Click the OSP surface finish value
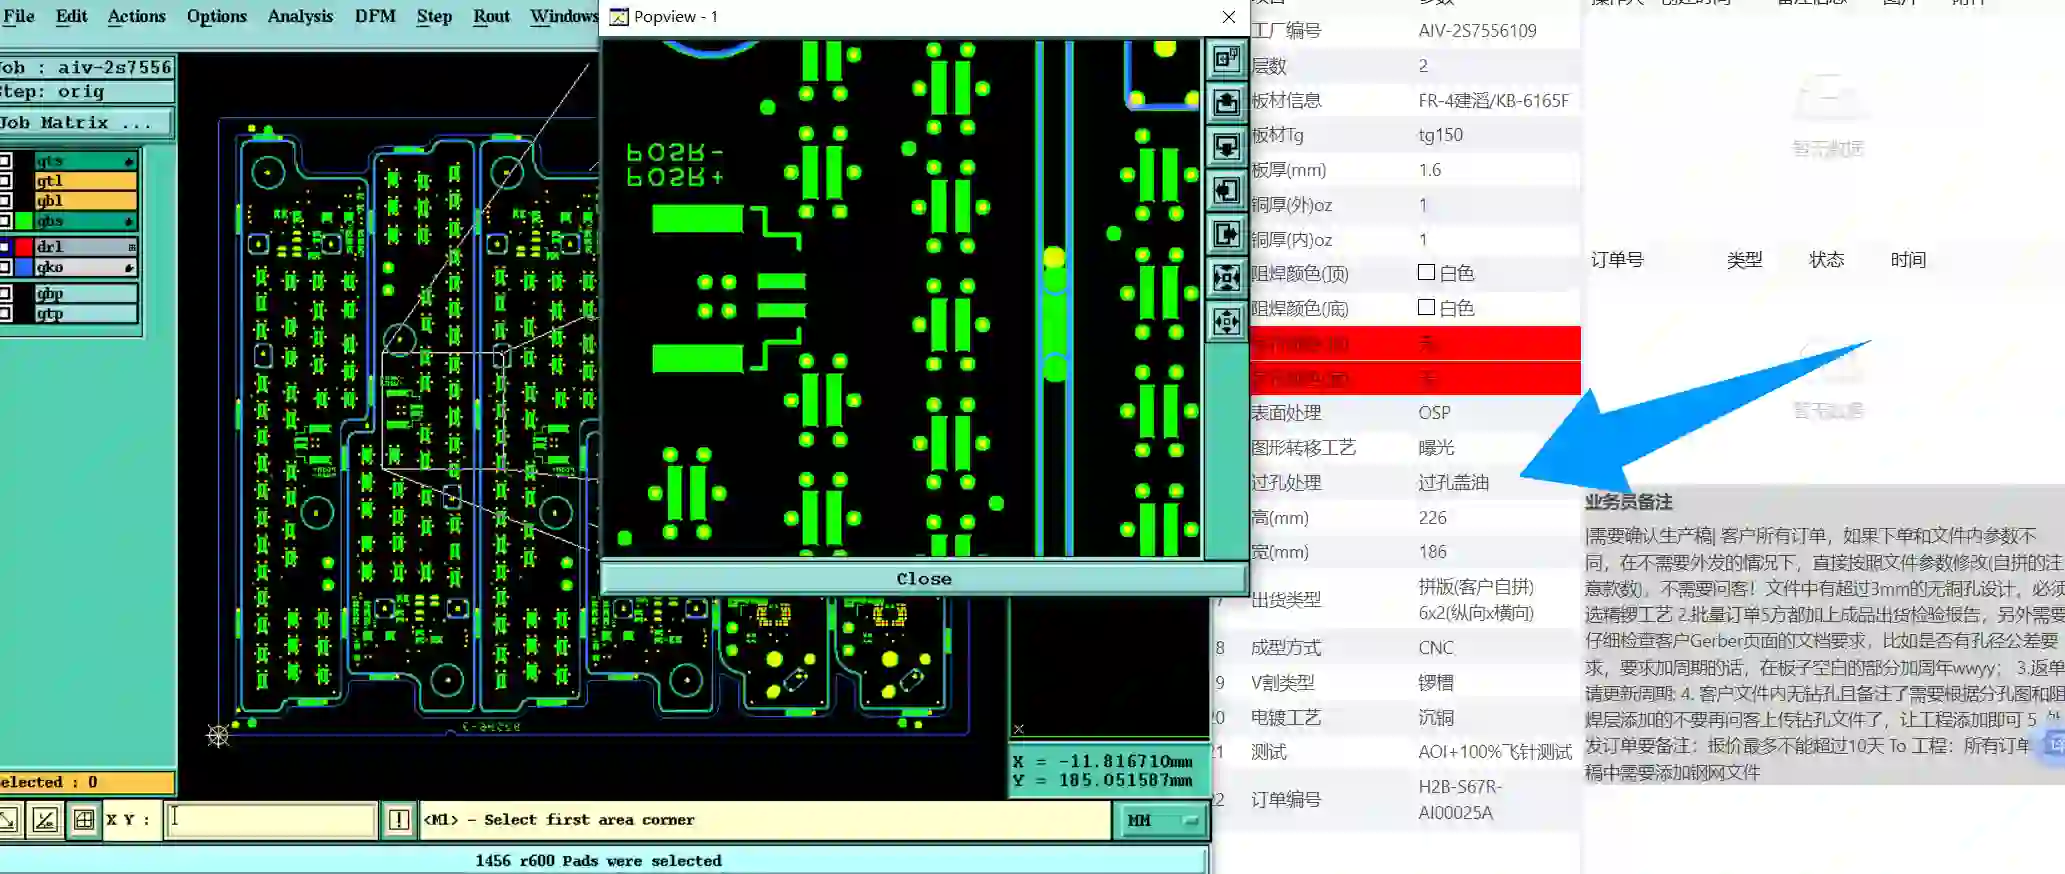 tap(1434, 413)
